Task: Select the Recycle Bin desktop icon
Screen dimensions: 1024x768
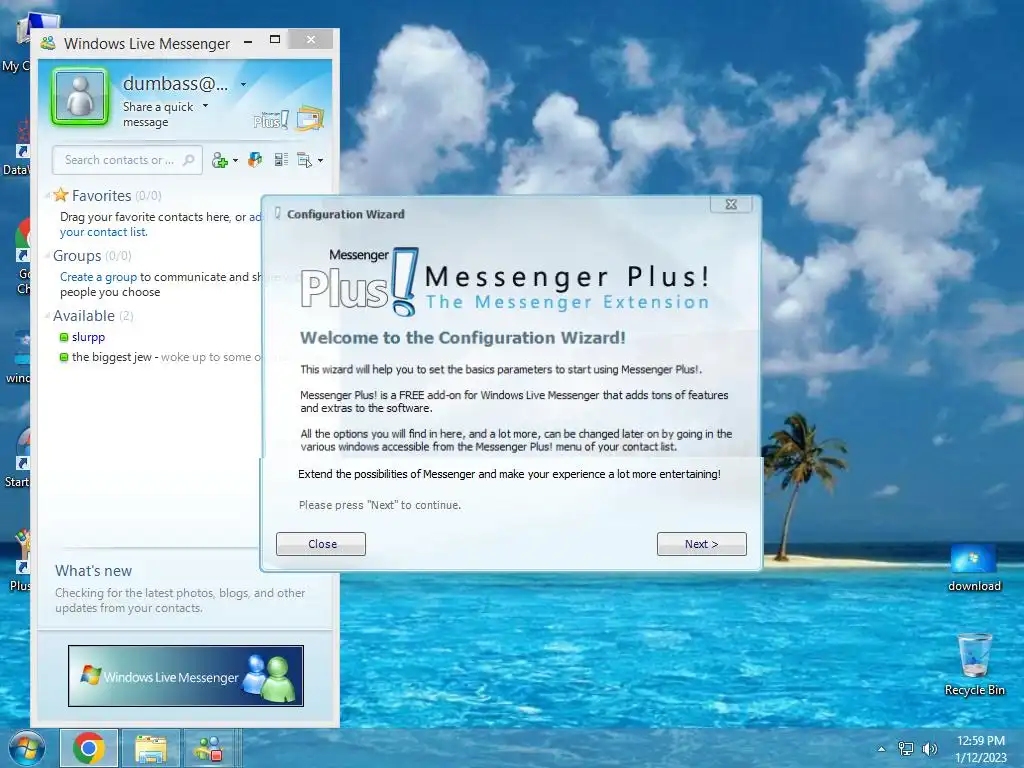Action: 974,665
